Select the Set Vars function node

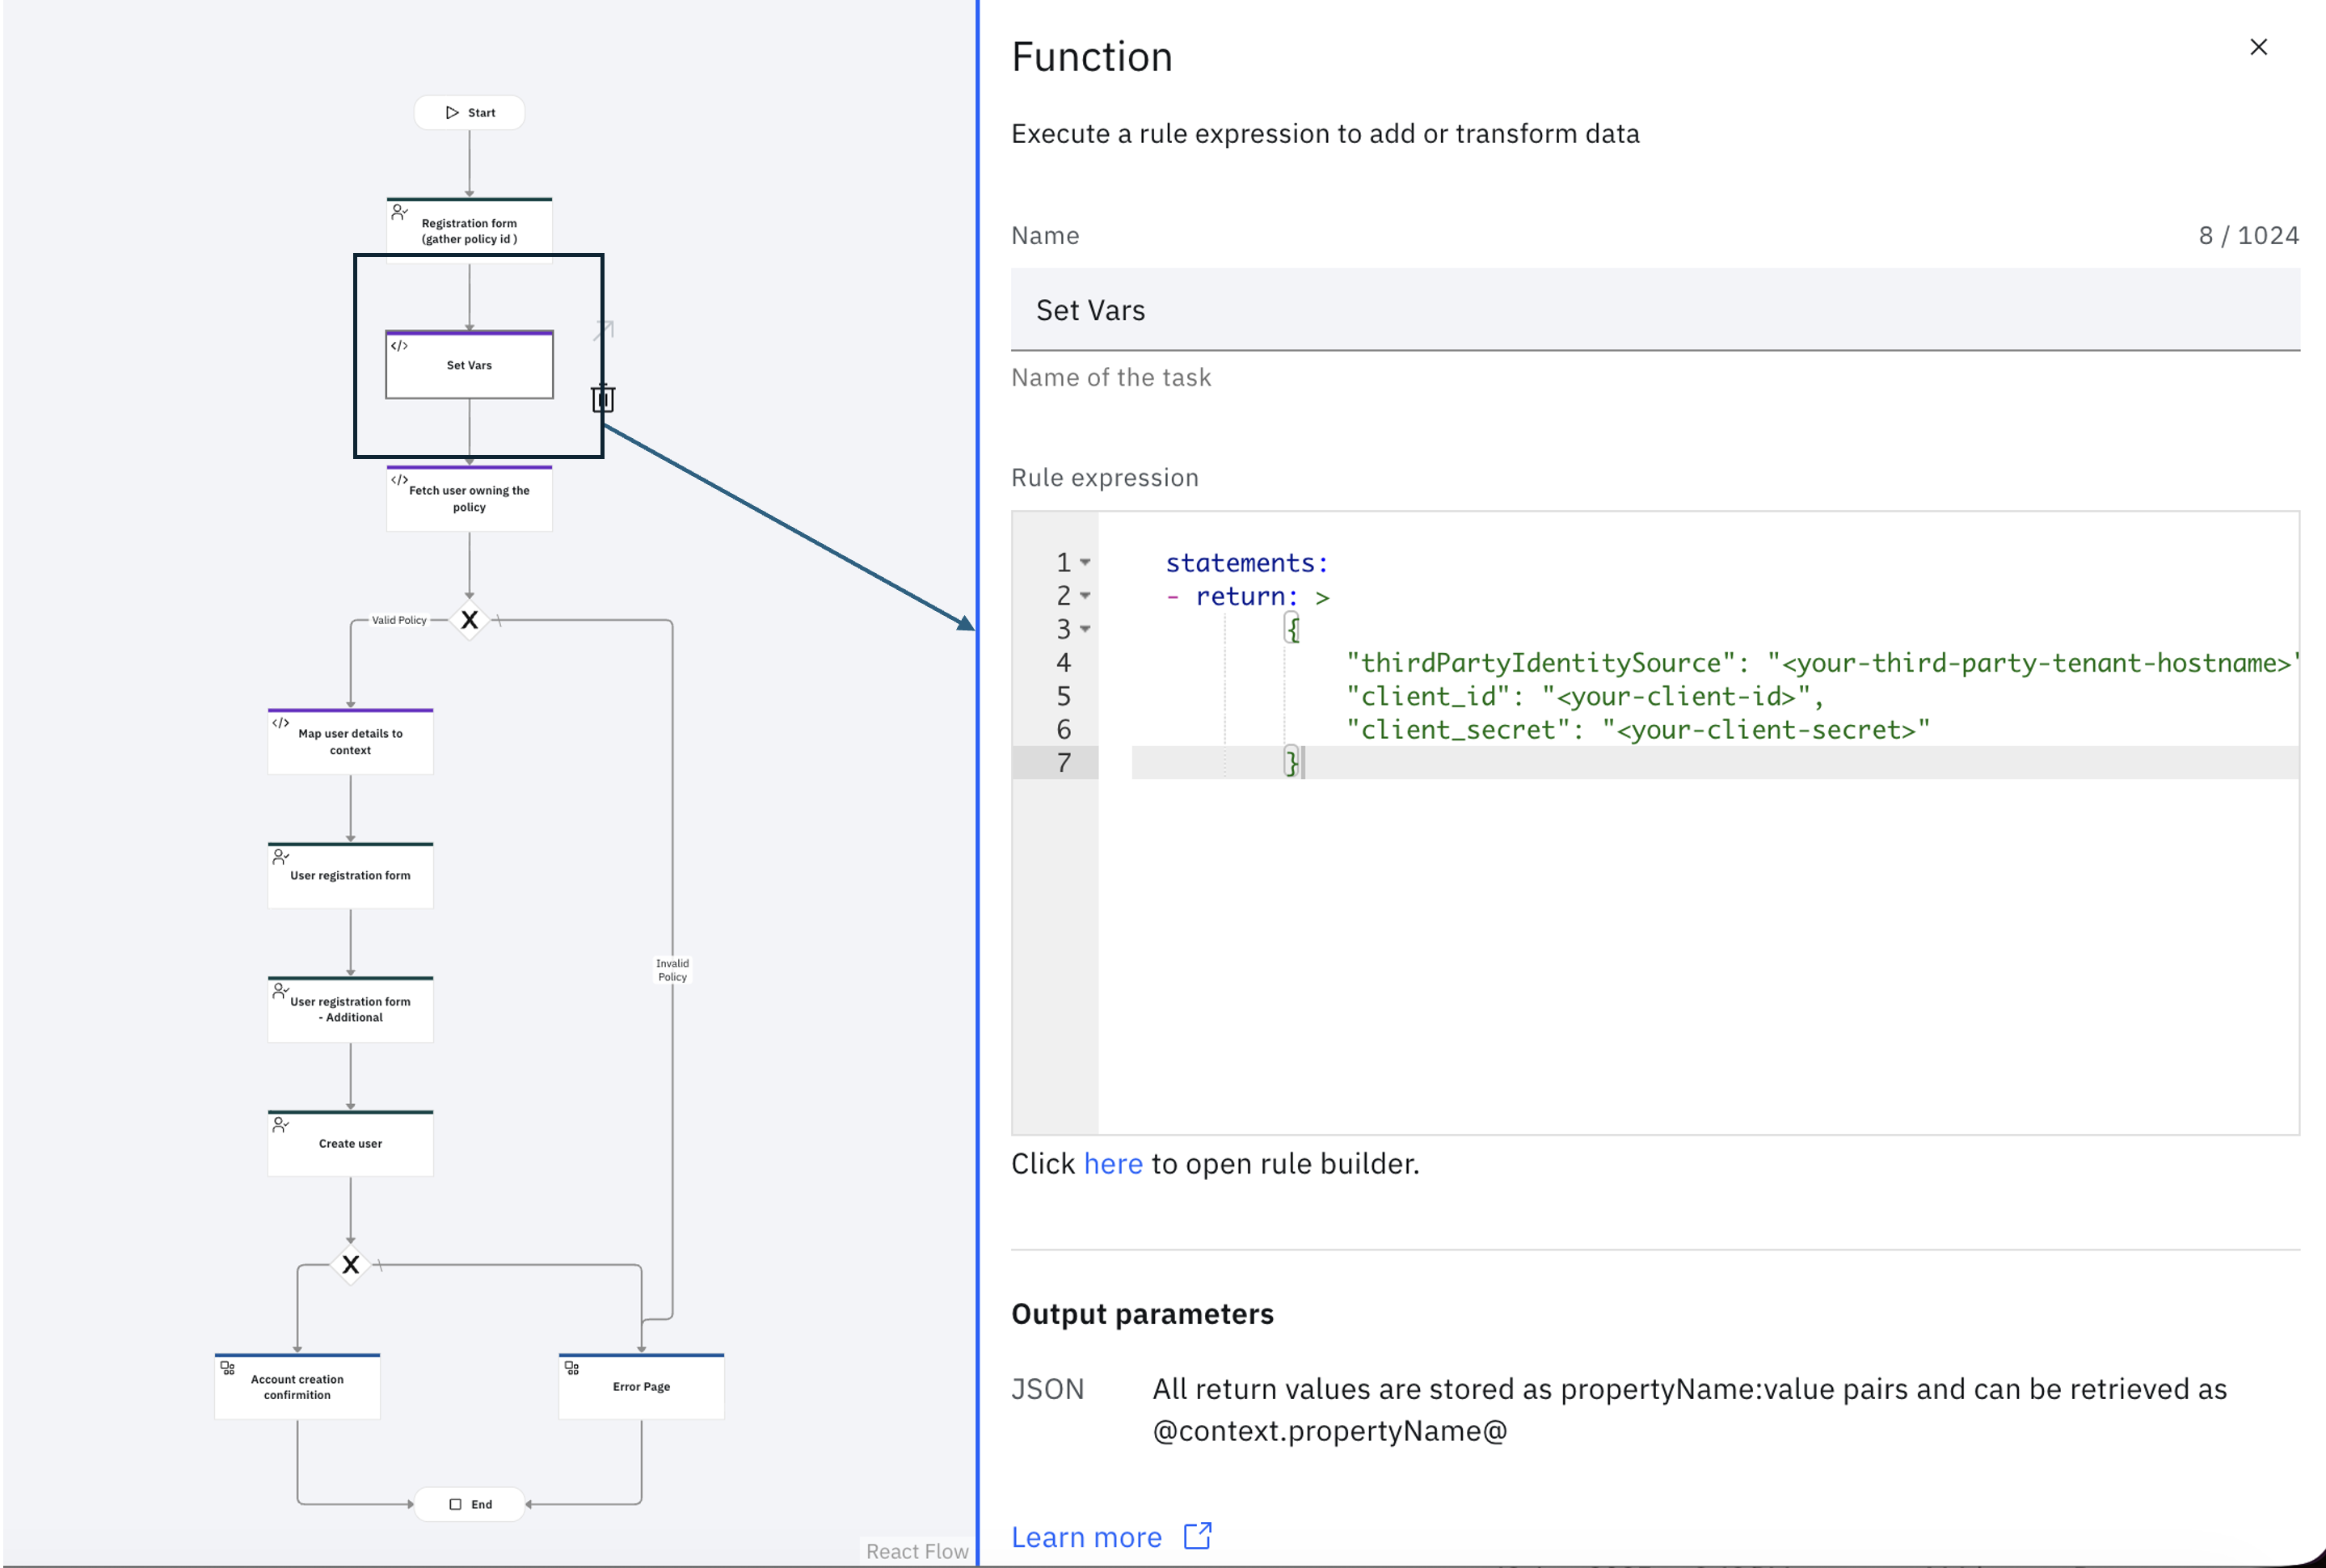point(469,365)
